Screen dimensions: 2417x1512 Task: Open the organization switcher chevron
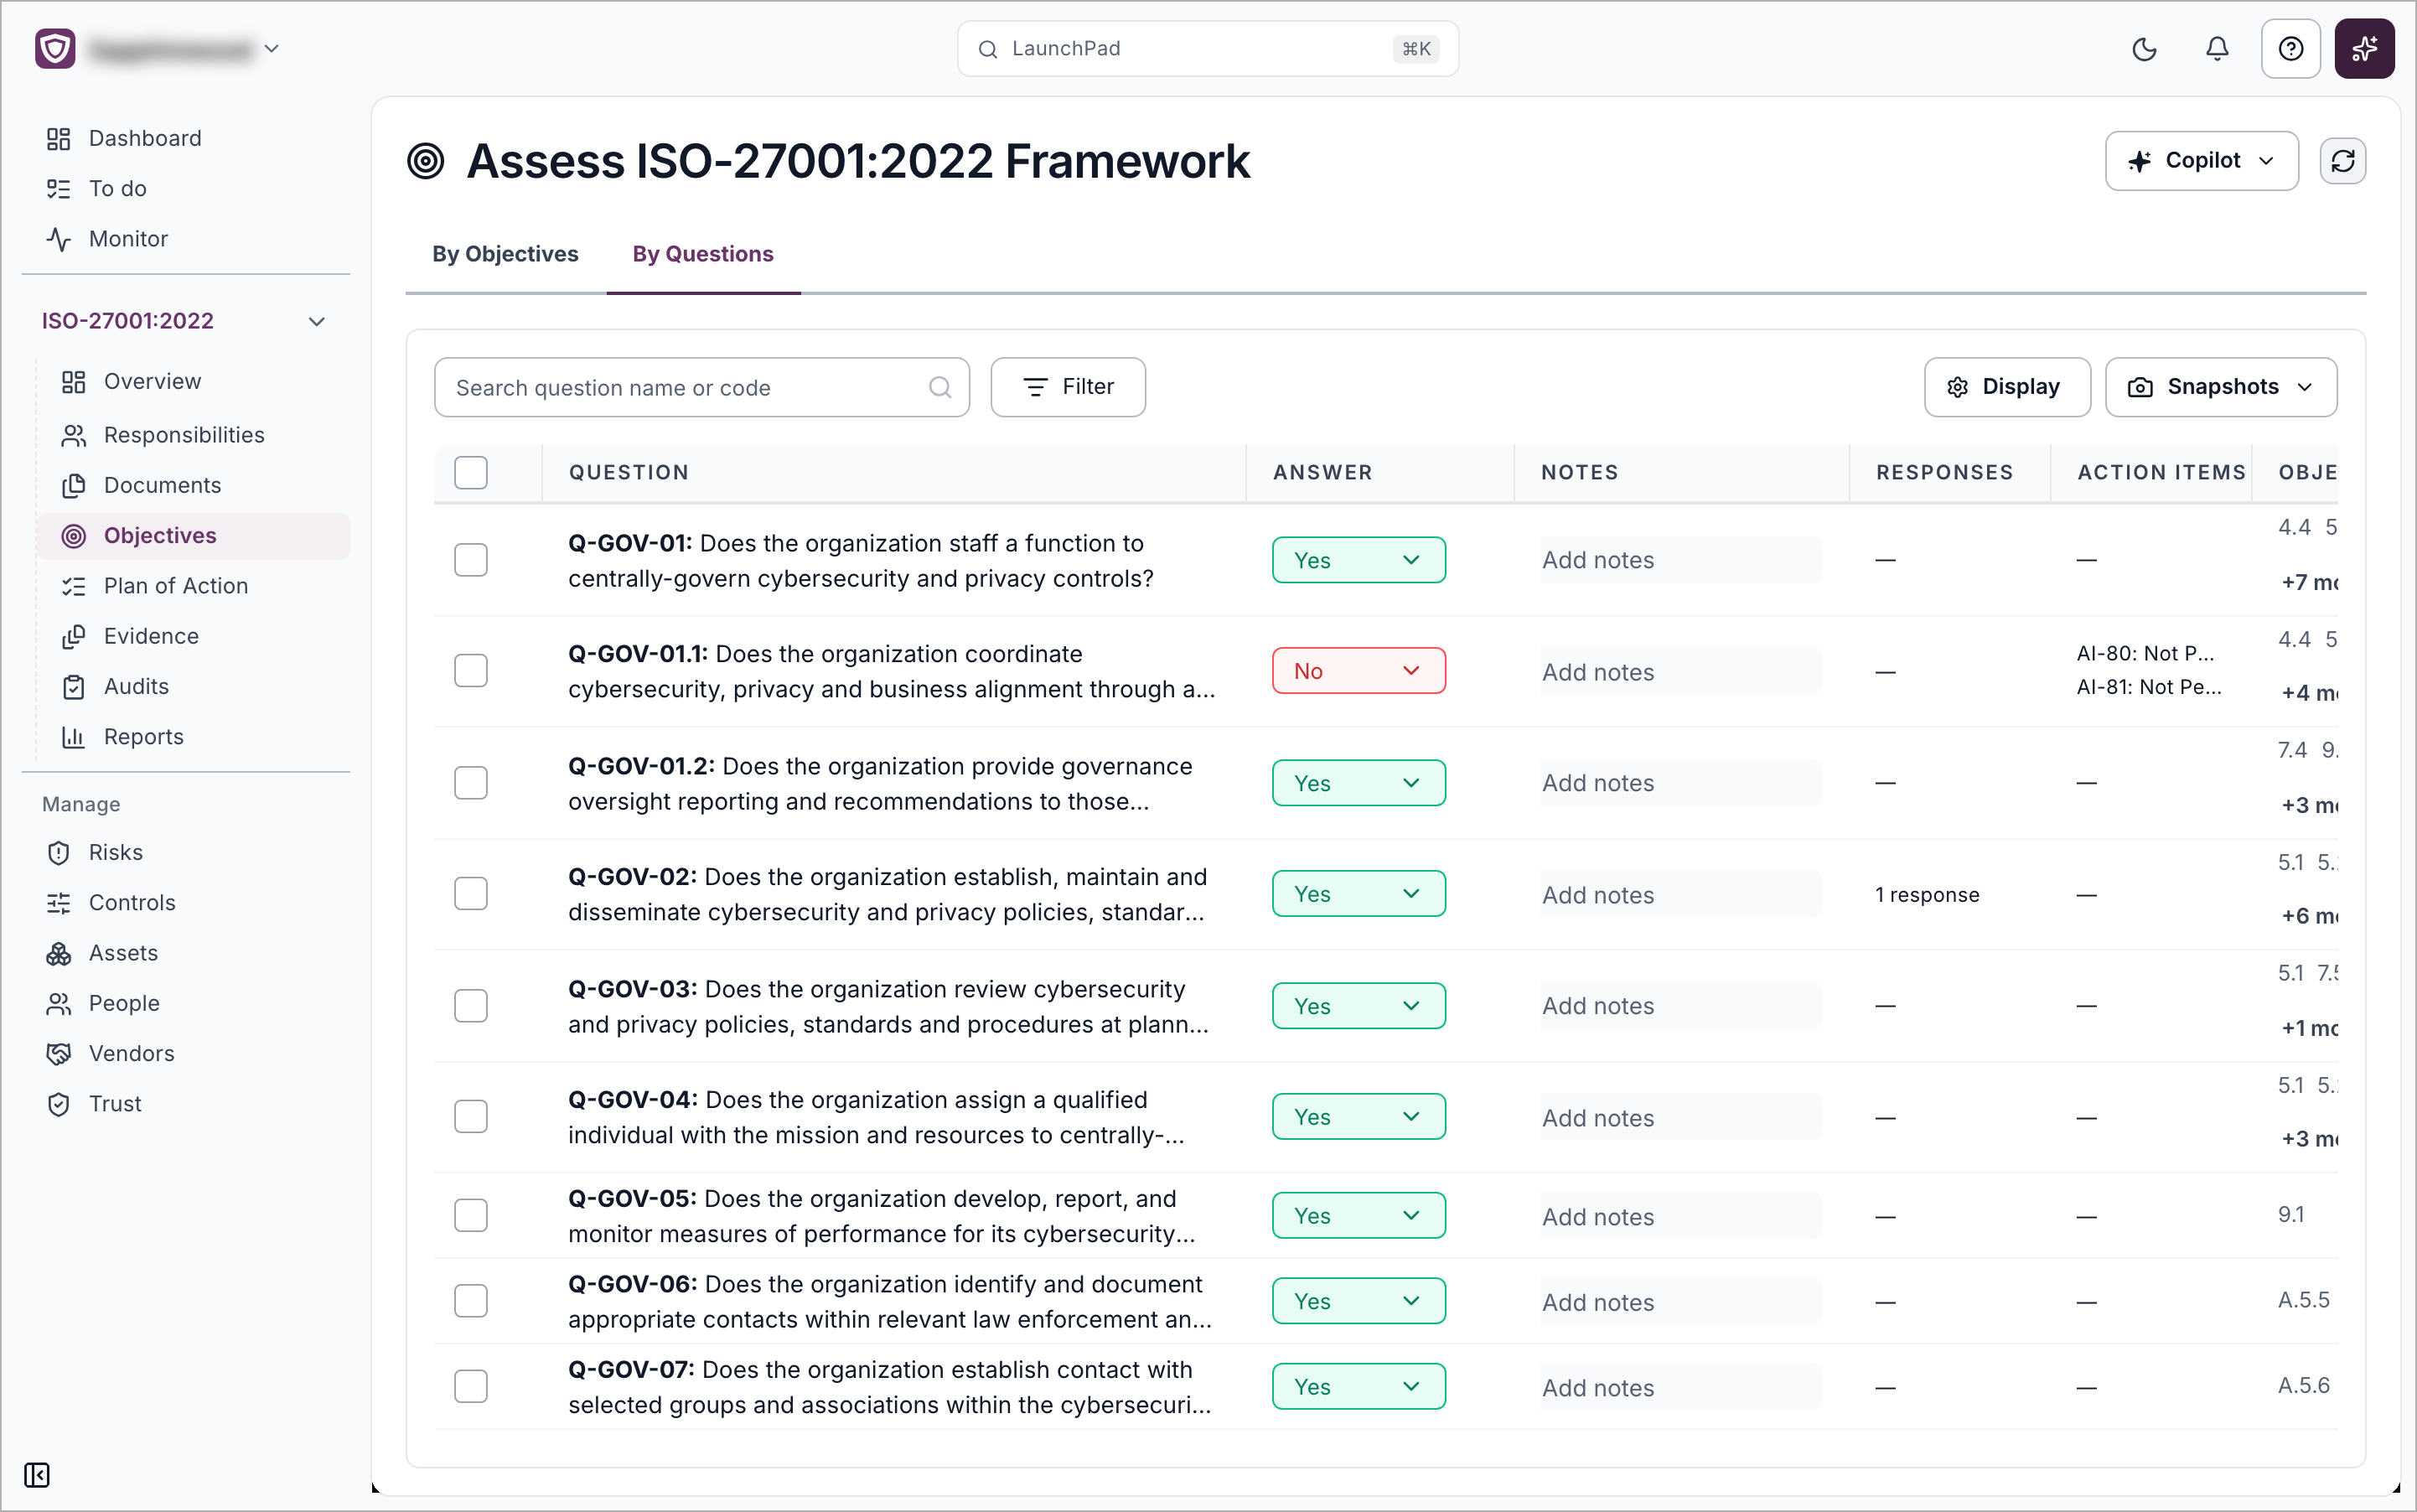[271, 48]
